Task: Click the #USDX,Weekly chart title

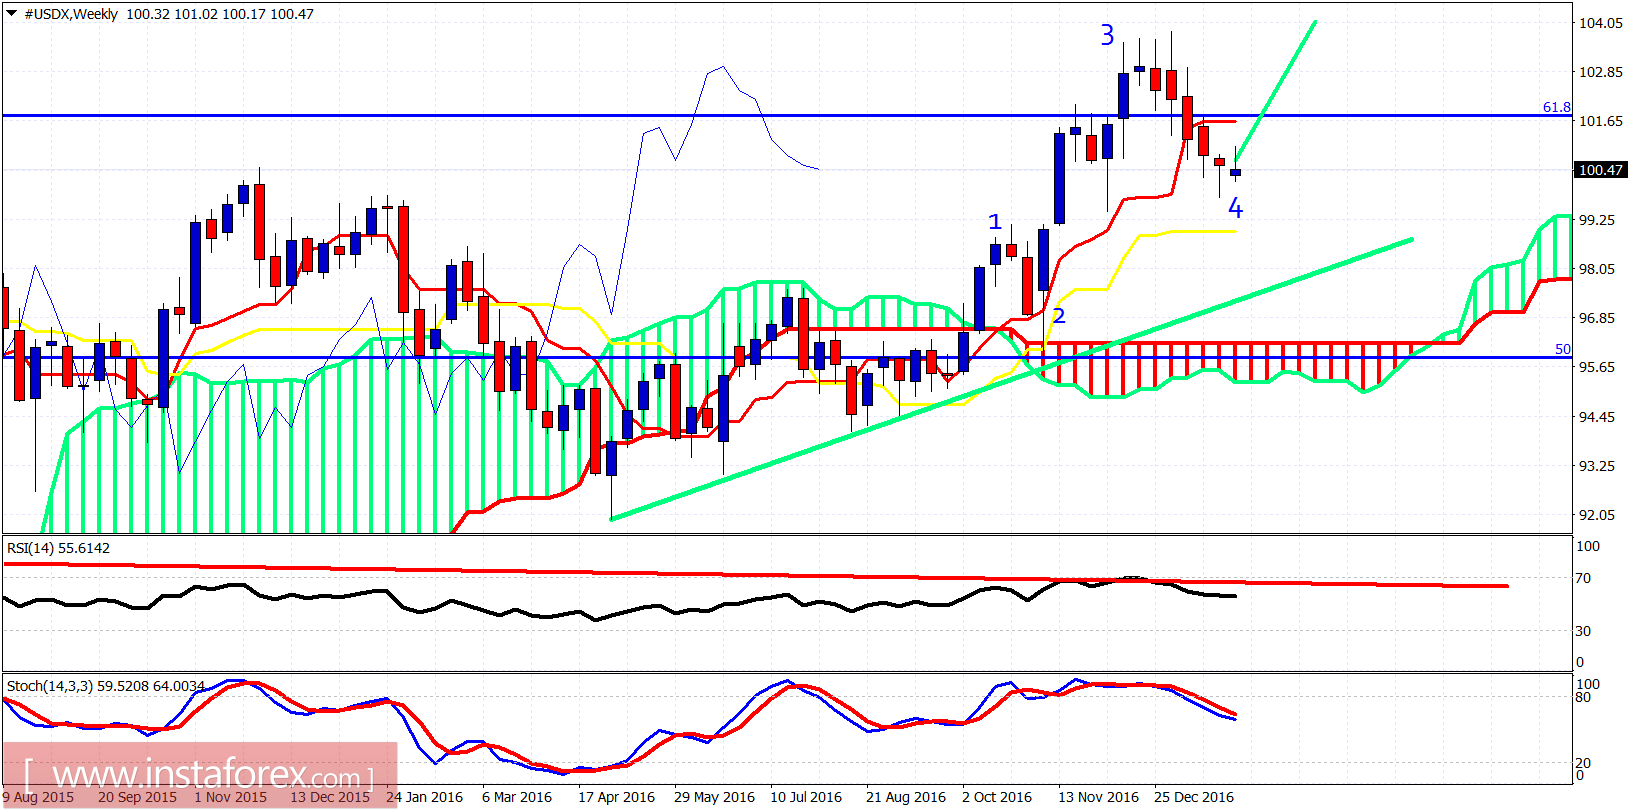Action: click(70, 14)
